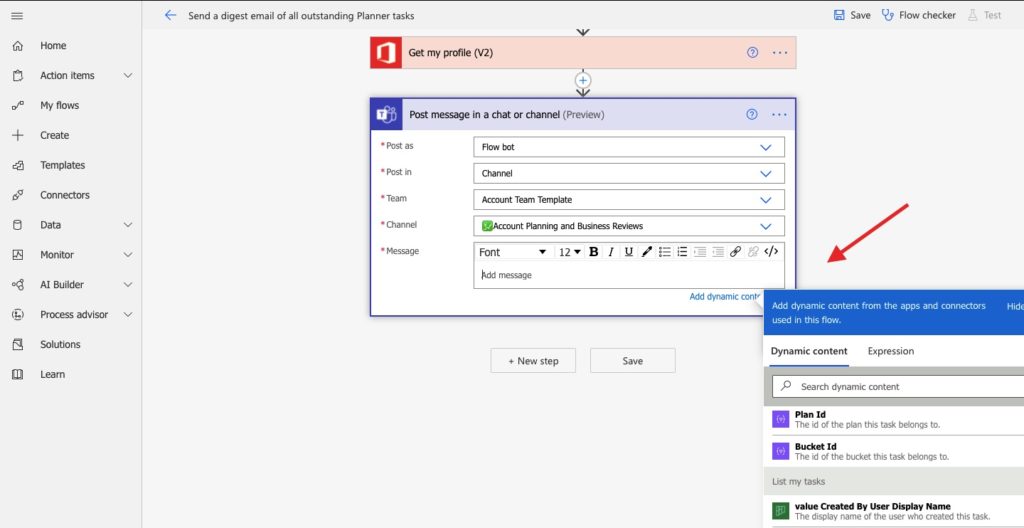
Task: Expand Action items in sidebar
Action: click(x=128, y=76)
